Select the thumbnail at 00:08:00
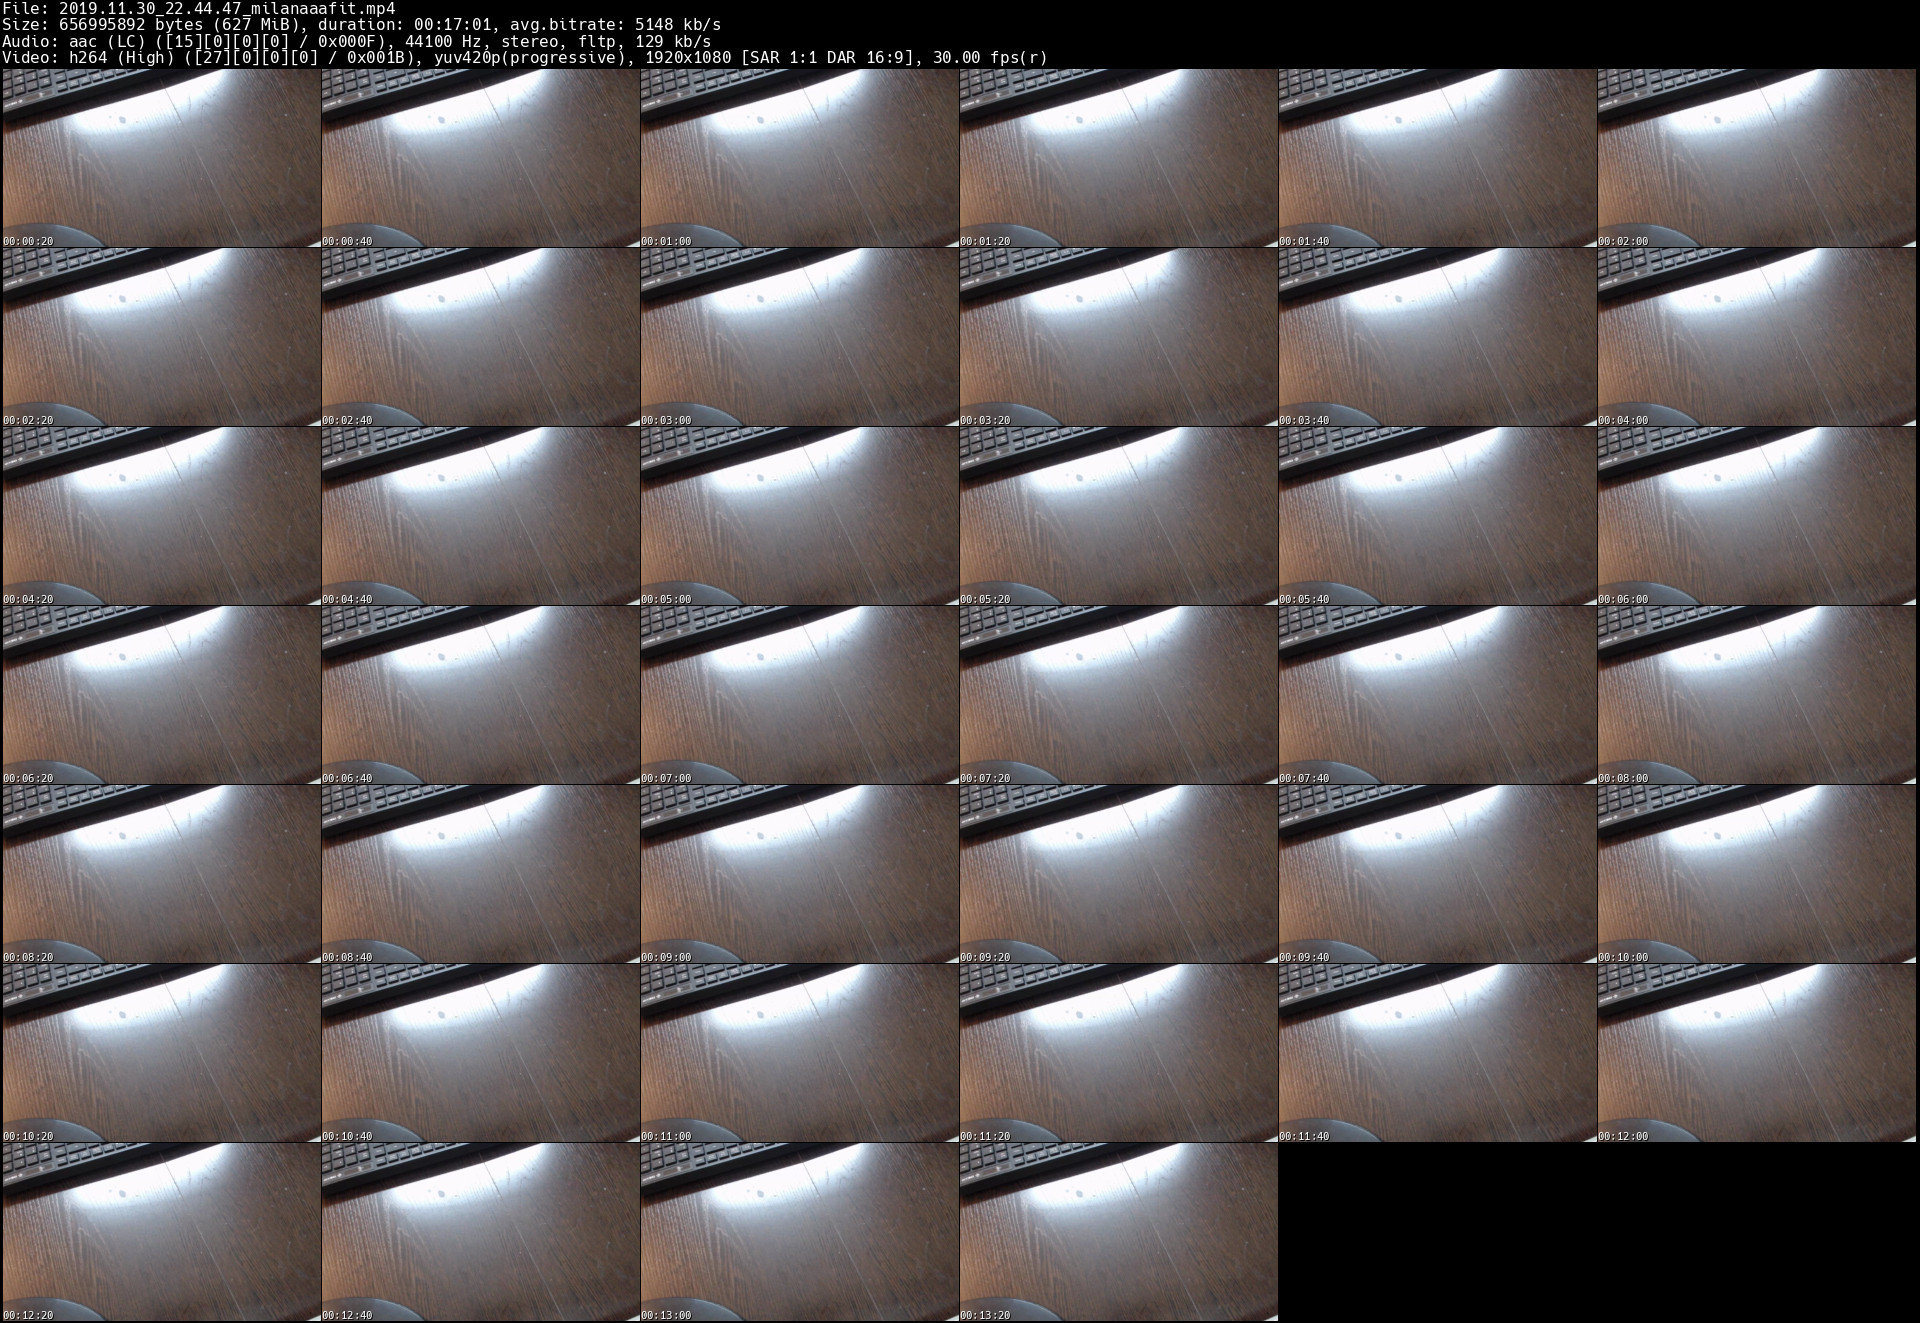 tap(1756, 695)
